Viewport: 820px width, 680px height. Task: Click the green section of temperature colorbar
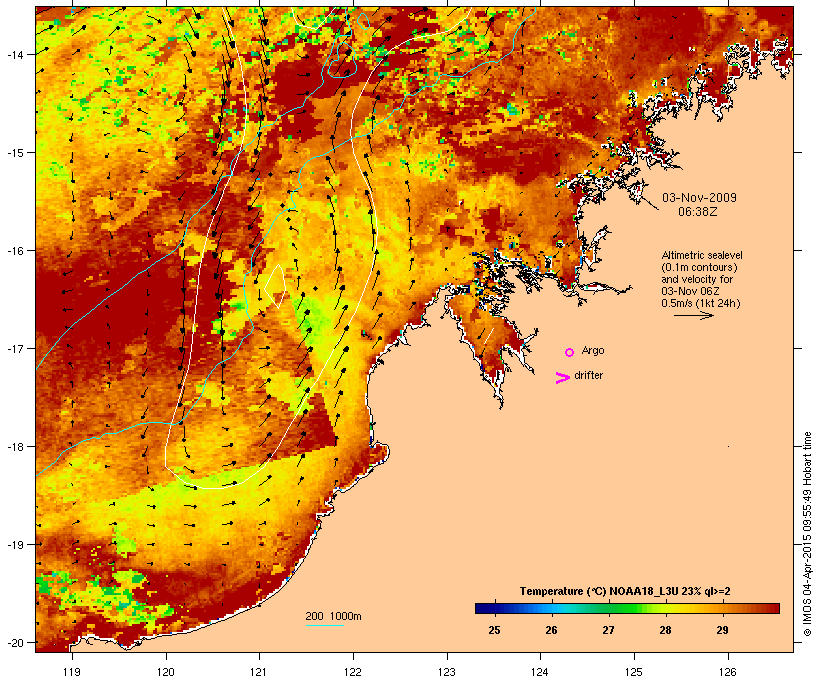(x=622, y=608)
